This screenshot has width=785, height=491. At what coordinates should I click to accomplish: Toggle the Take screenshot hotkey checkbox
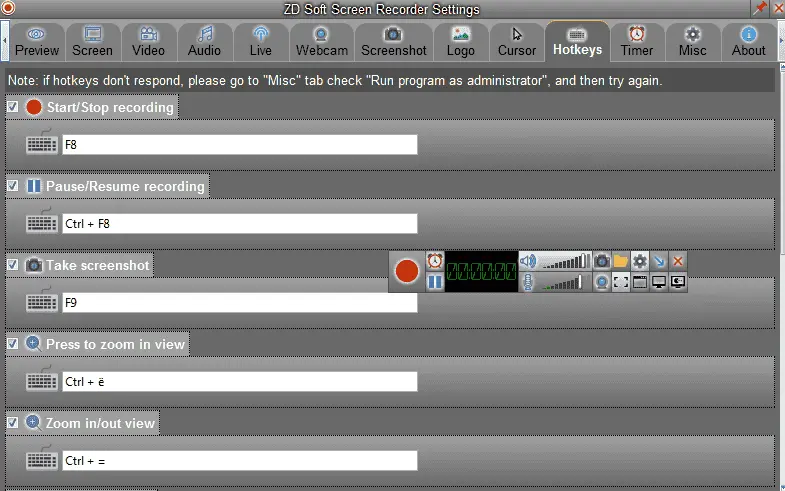click(x=13, y=265)
